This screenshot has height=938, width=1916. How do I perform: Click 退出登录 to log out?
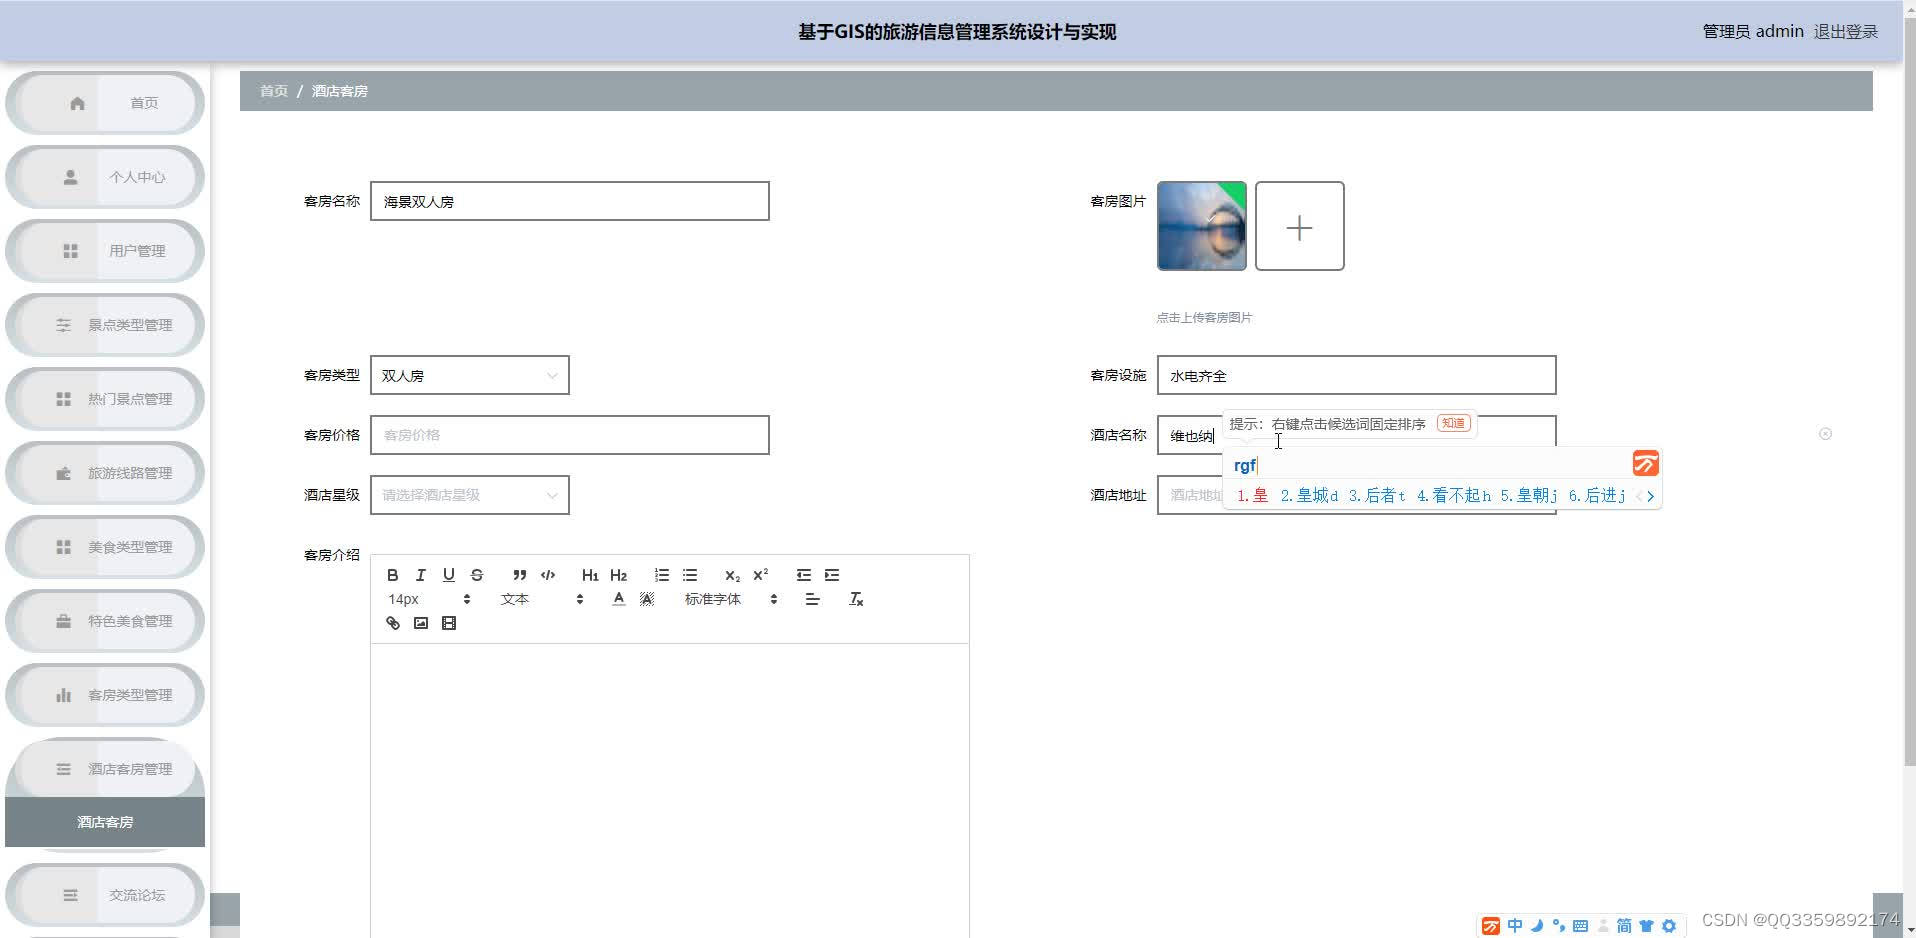tap(1846, 32)
